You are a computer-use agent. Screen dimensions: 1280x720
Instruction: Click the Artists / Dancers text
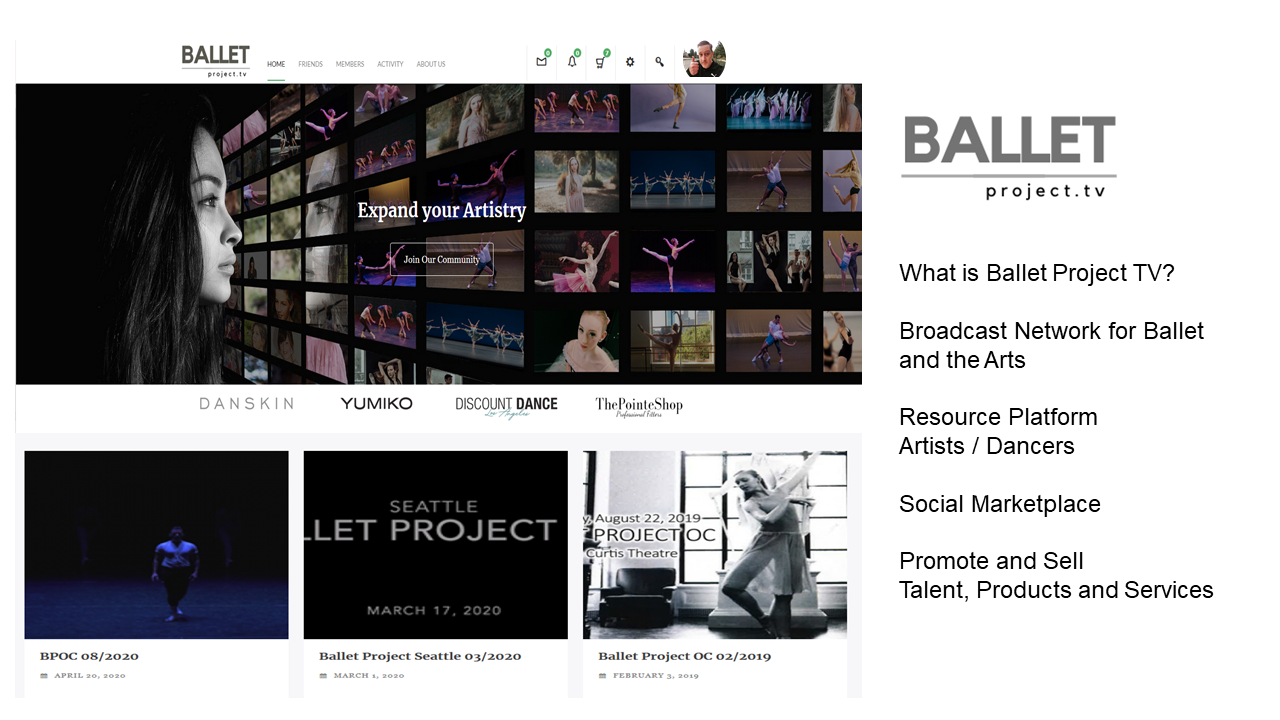(x=987, y=446)
